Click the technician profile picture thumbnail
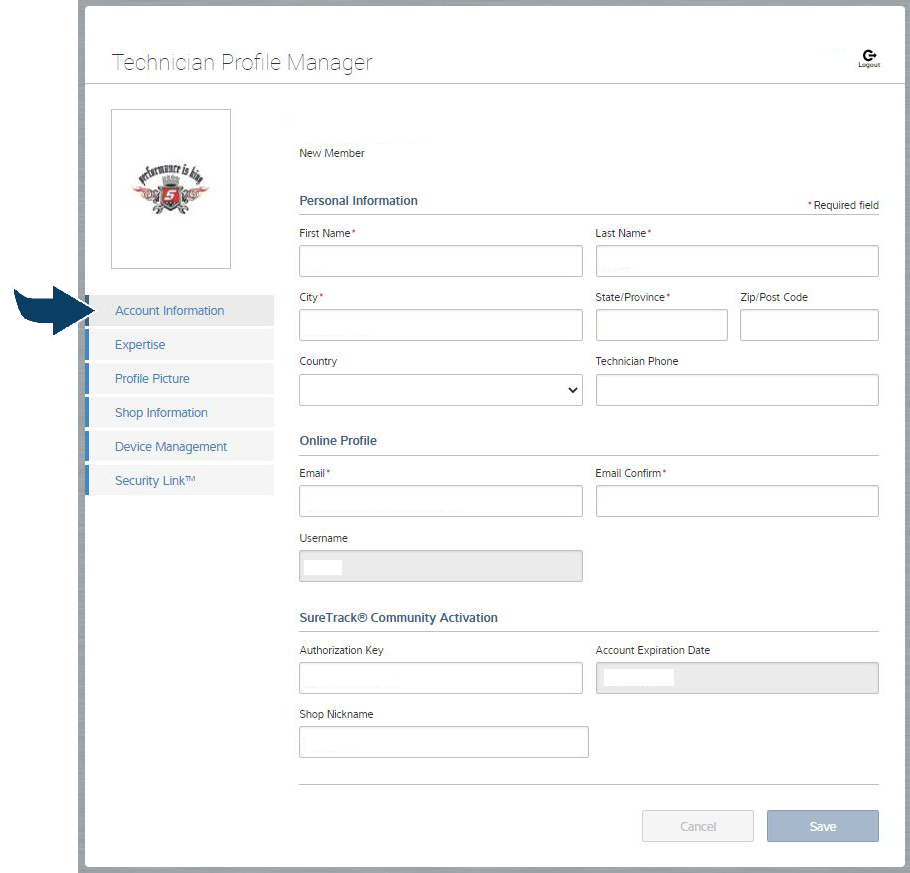The image size is (910, 873). click(170, 188)
